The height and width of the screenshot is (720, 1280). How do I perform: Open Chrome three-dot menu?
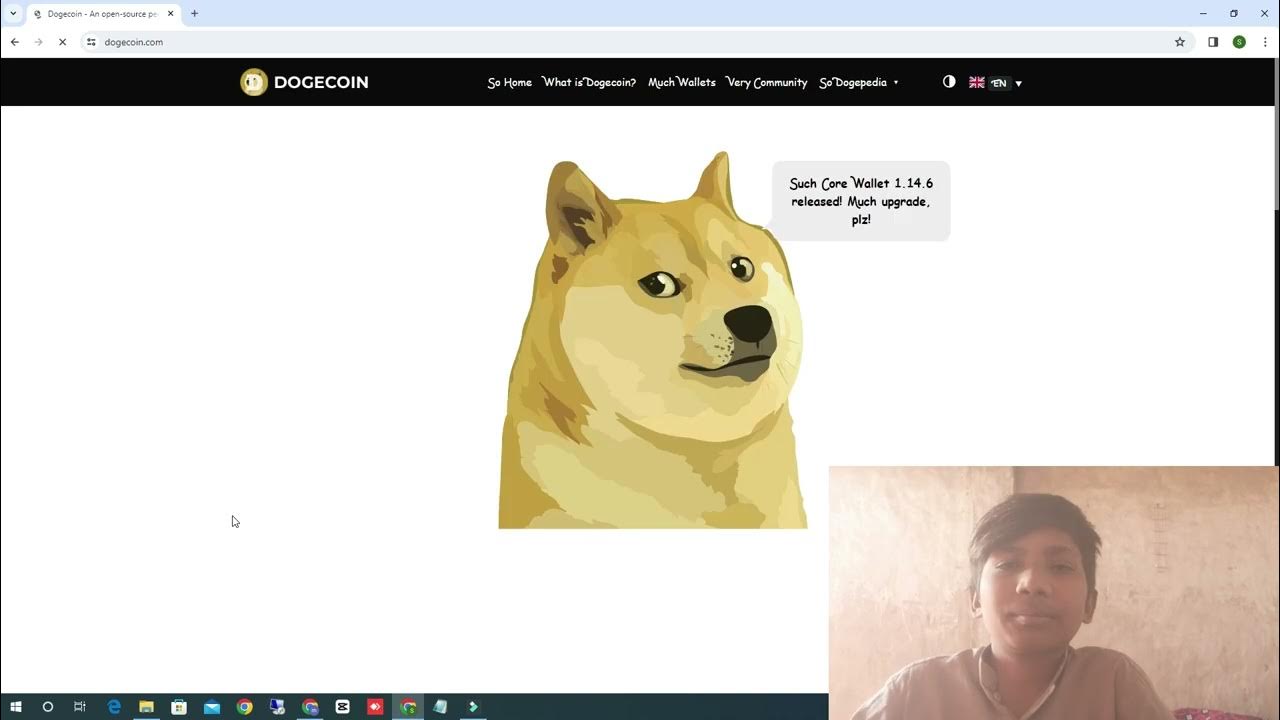[1265, 42]
